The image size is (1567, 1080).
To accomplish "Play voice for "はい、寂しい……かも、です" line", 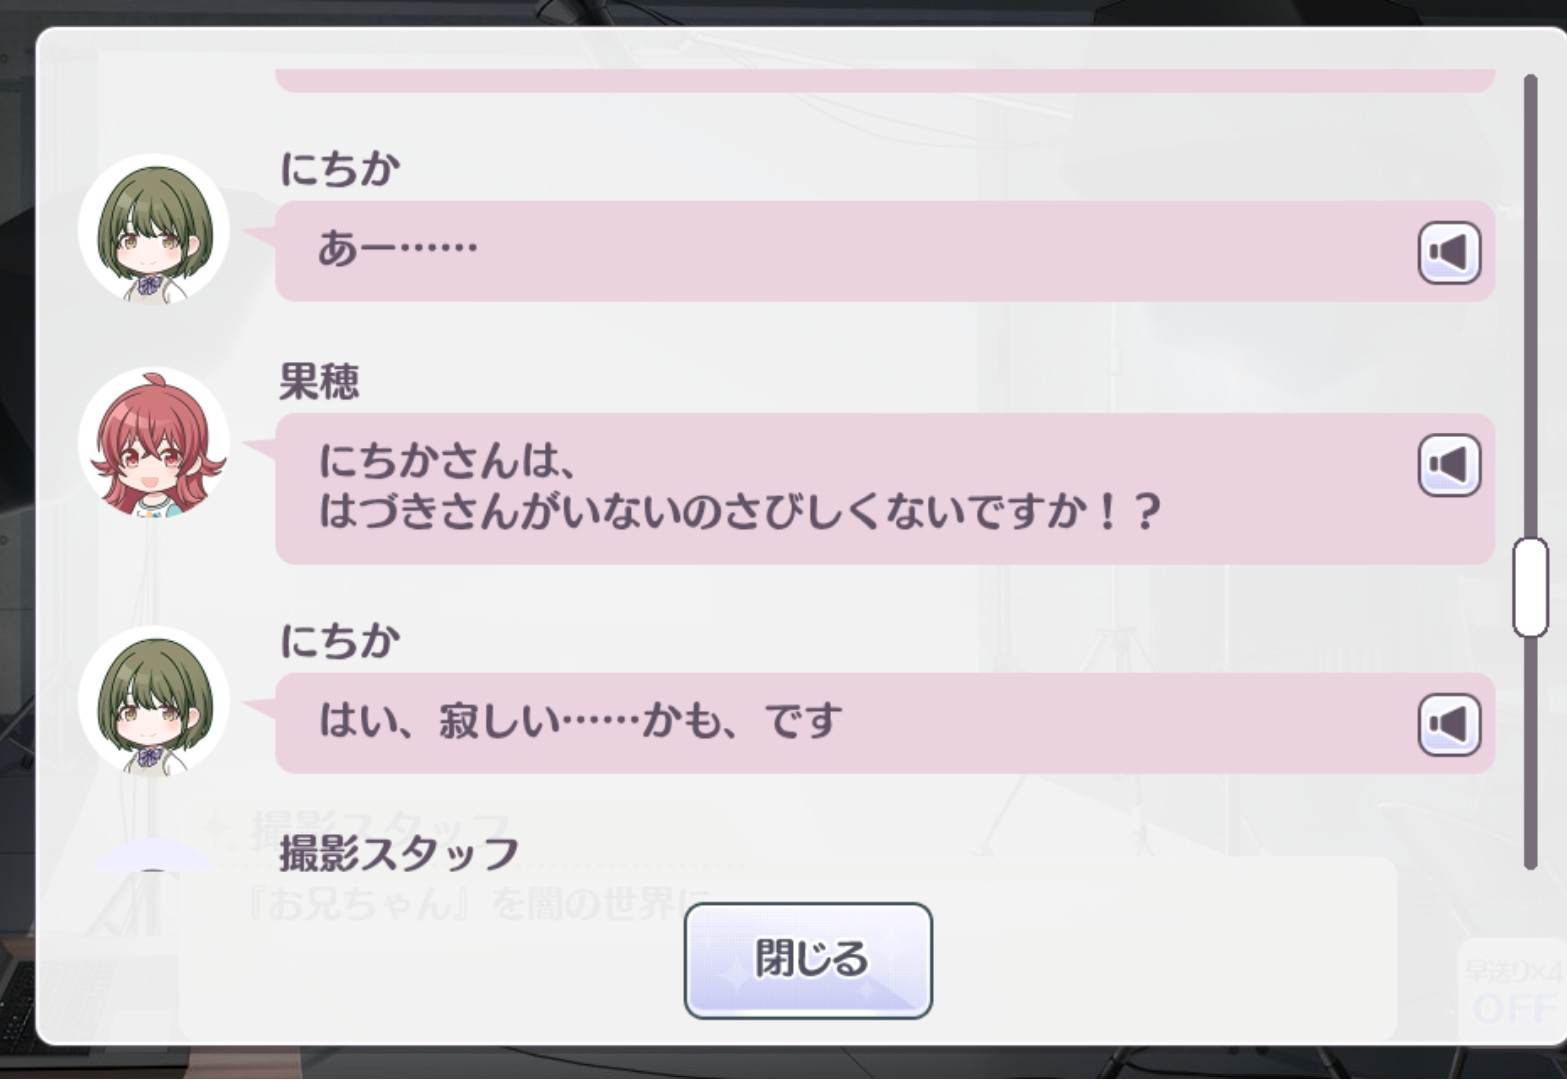I will (x=1449, y=724).
